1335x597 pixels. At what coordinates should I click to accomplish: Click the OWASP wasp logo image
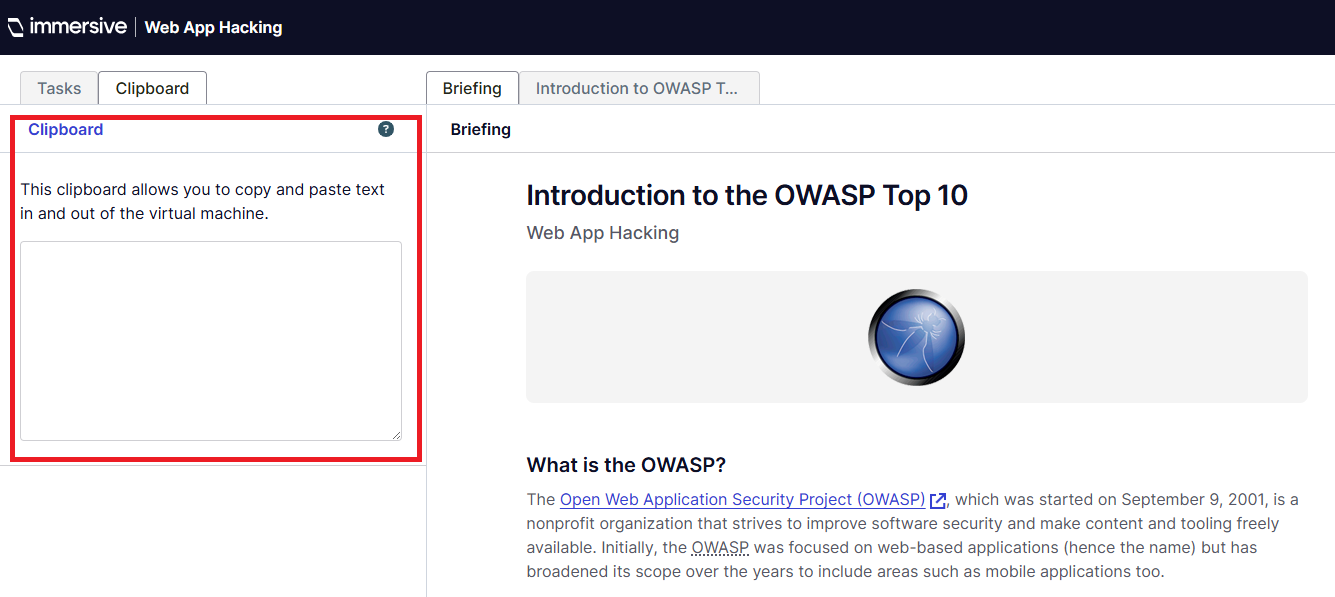point(916,337)
